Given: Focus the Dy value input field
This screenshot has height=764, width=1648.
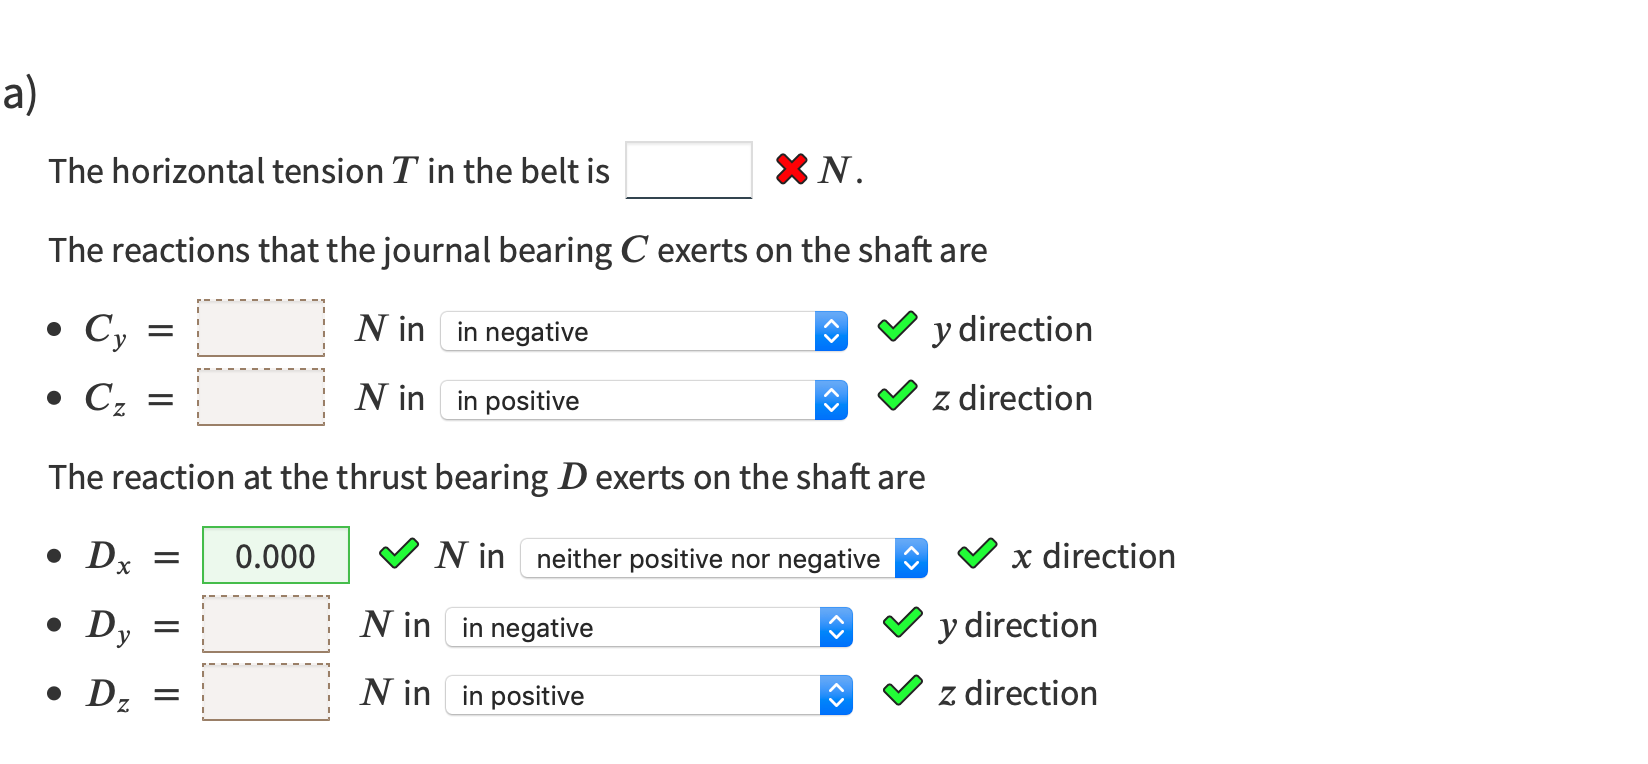Looking at the screenshot, I should pyautogui.click(x=266, y=624).
